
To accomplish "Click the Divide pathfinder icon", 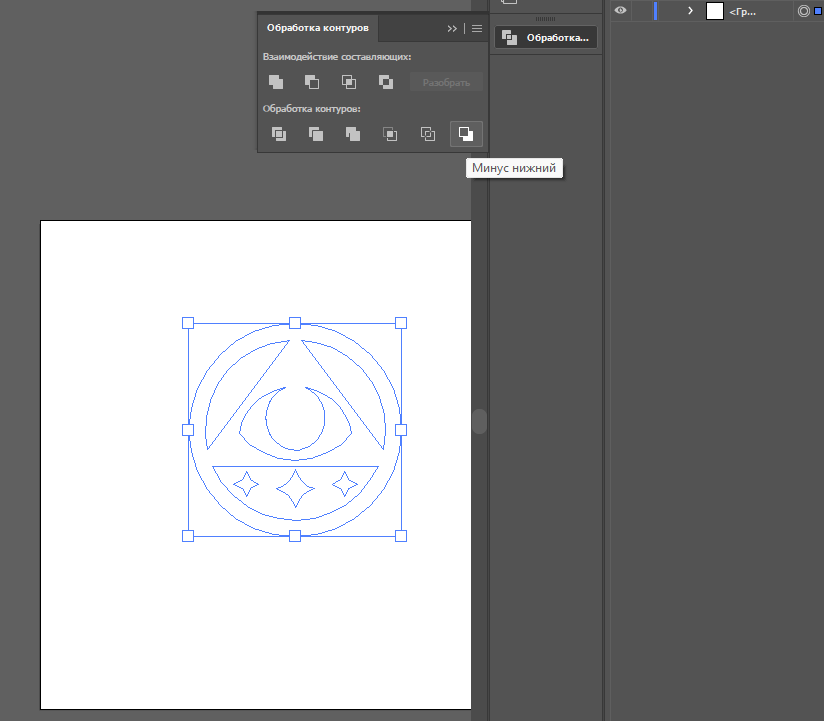I will [279, 134].
